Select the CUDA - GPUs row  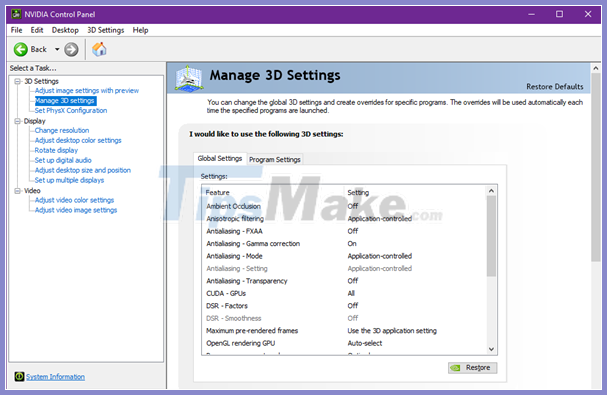click(x=344, y=294)
